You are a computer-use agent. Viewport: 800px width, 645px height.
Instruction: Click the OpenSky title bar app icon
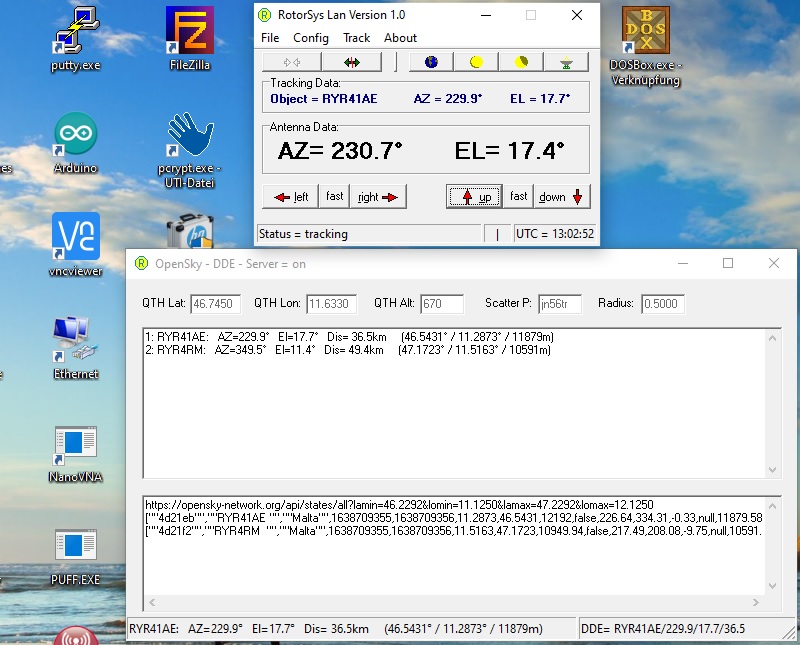(x=141, y=263)
